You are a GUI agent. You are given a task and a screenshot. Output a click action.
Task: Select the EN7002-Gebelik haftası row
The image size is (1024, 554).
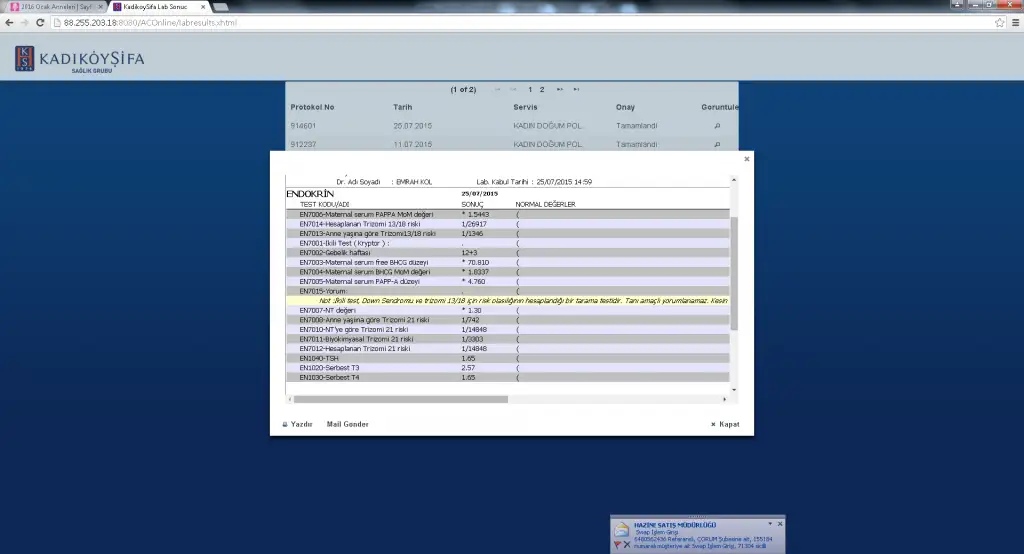coord(507,253)
